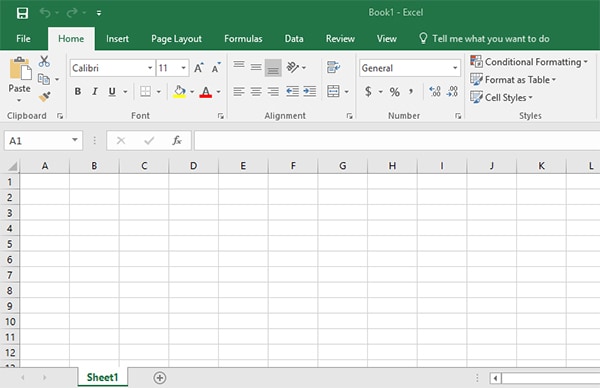Screen dimensions: 600x388
Task: Decrease font size with the smaller A
Action: (x=216, y=68)
